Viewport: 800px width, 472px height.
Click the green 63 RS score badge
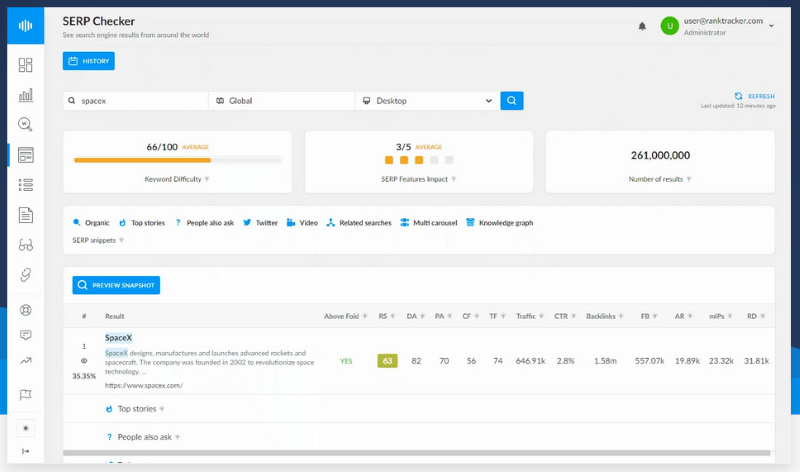387,361
